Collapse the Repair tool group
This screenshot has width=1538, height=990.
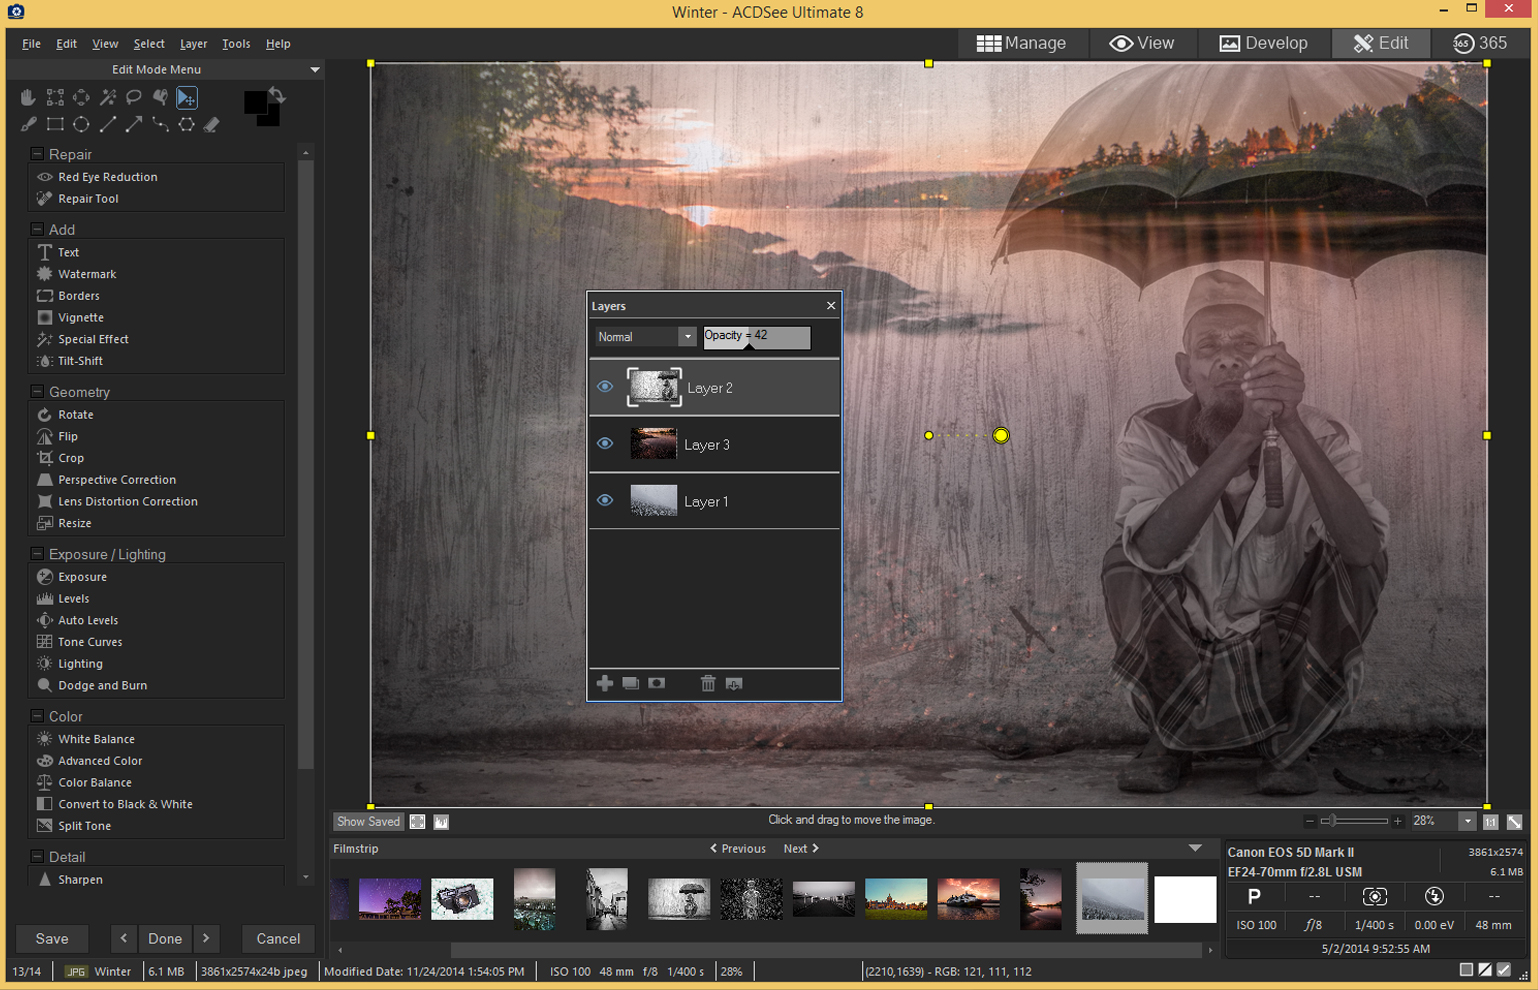pyautogui.click(x=35, y=153)
